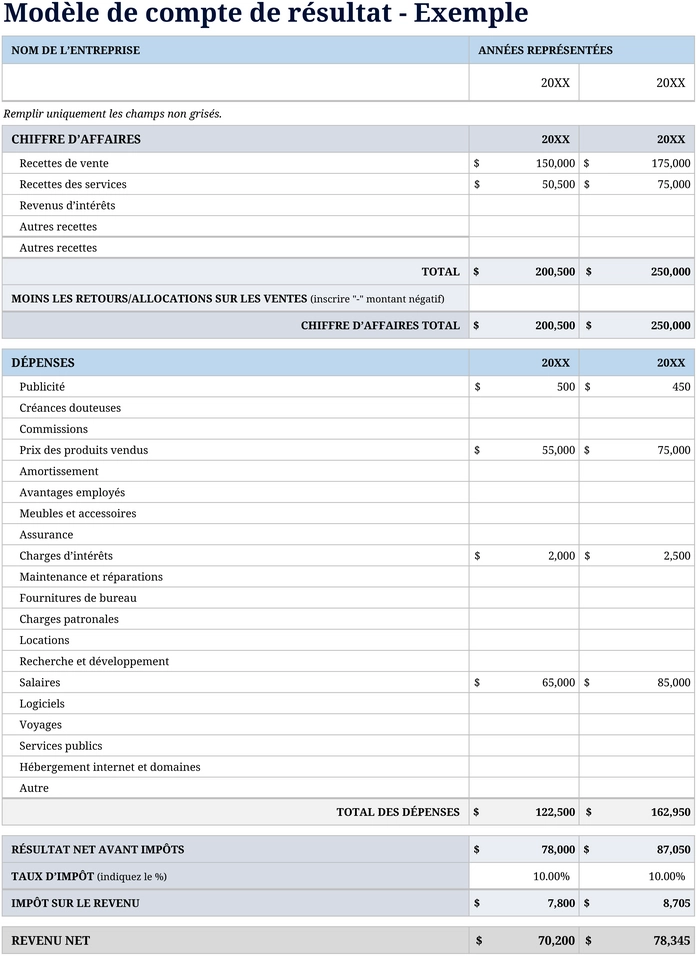Click the Amortissement row label

pyautogui.click(x=59, y=471)
